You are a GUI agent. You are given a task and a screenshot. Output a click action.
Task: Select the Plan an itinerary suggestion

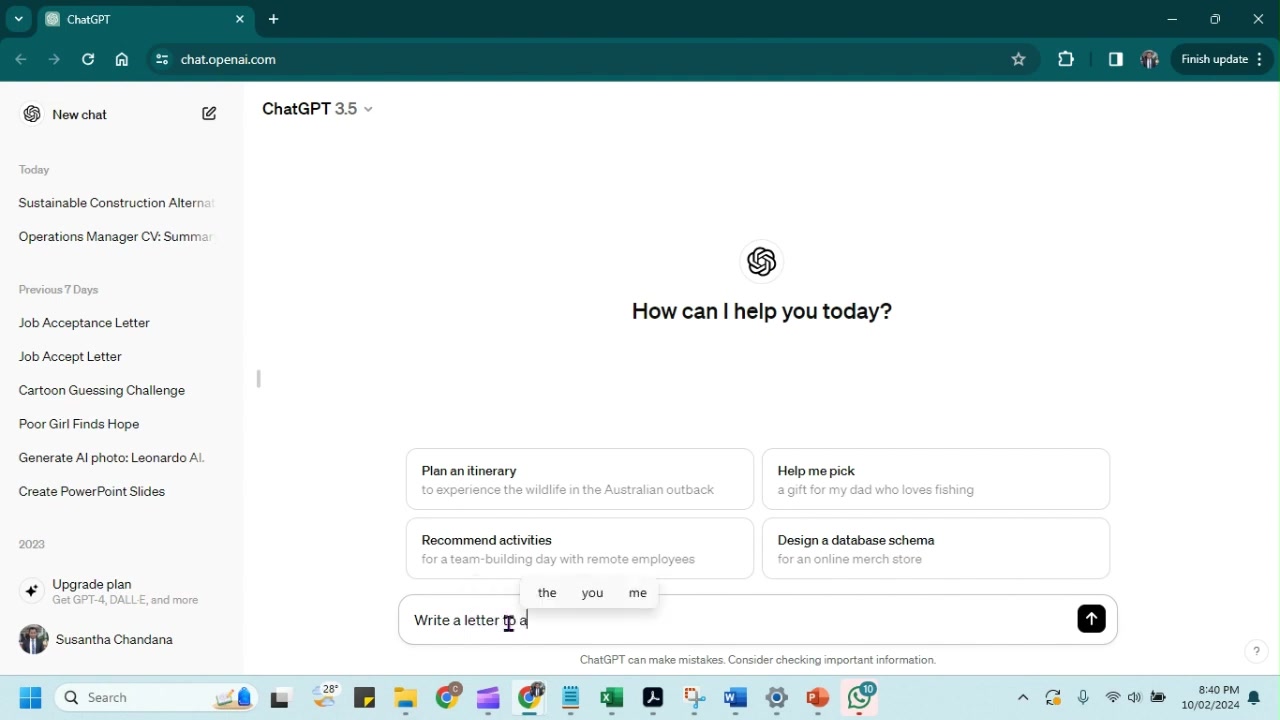pos(580,480)
